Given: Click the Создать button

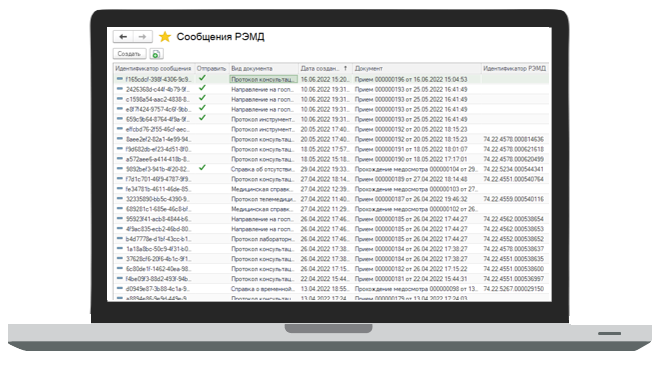Looking at the screenshot, I should pos(129,54).
